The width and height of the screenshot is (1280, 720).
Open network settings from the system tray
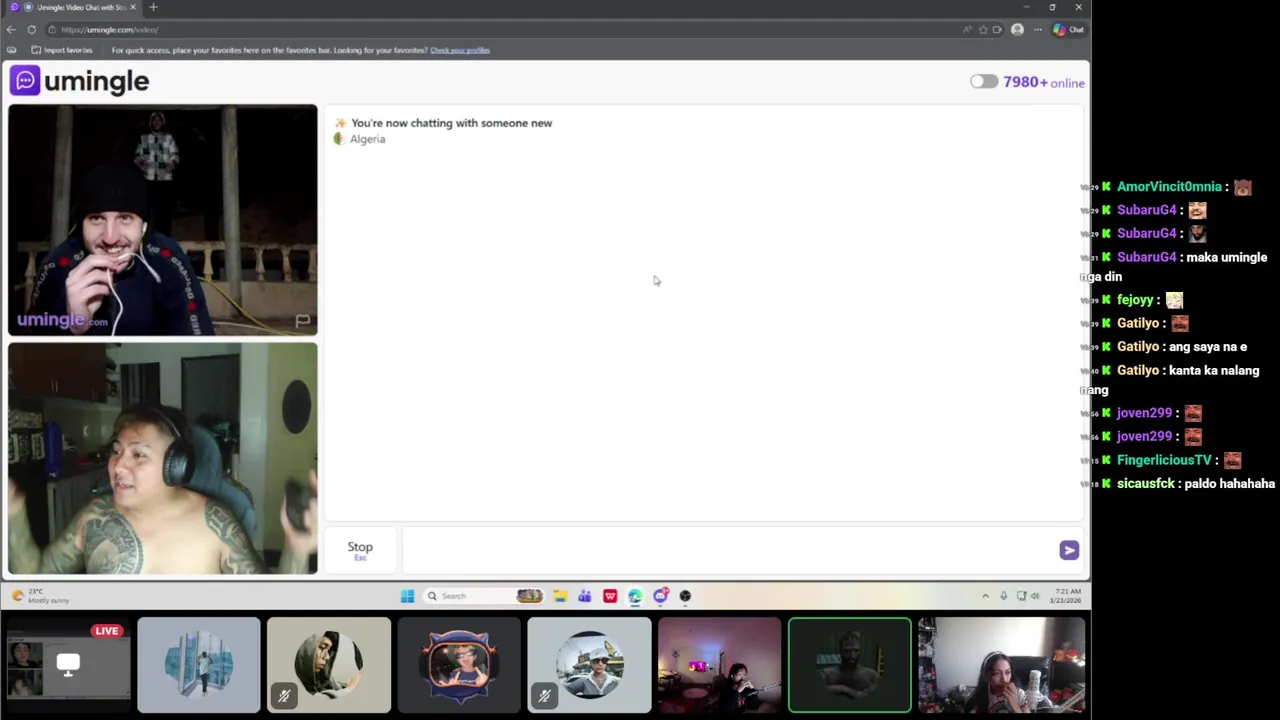1021,596
